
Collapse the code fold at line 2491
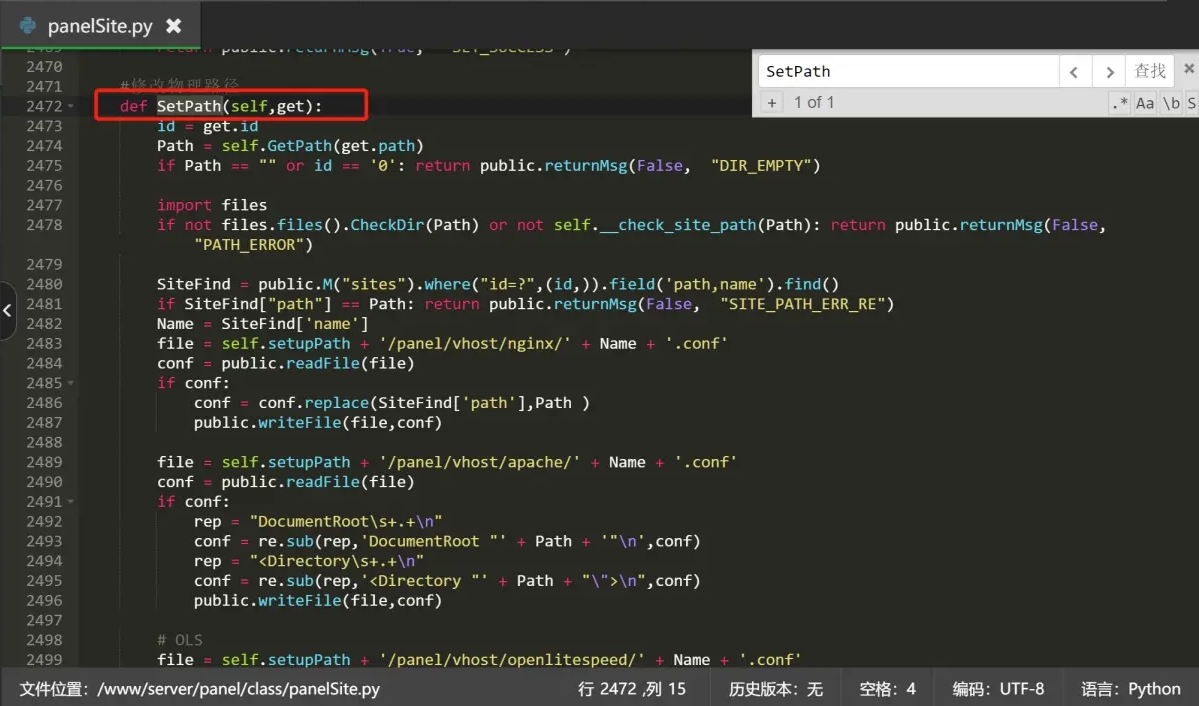tap(70, 502)
